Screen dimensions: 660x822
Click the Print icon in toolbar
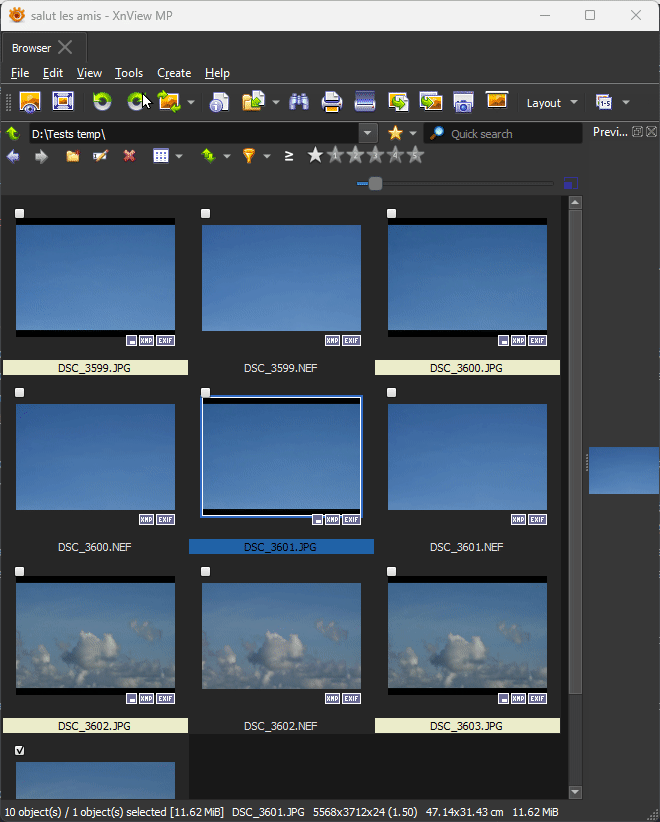point(332,102)
